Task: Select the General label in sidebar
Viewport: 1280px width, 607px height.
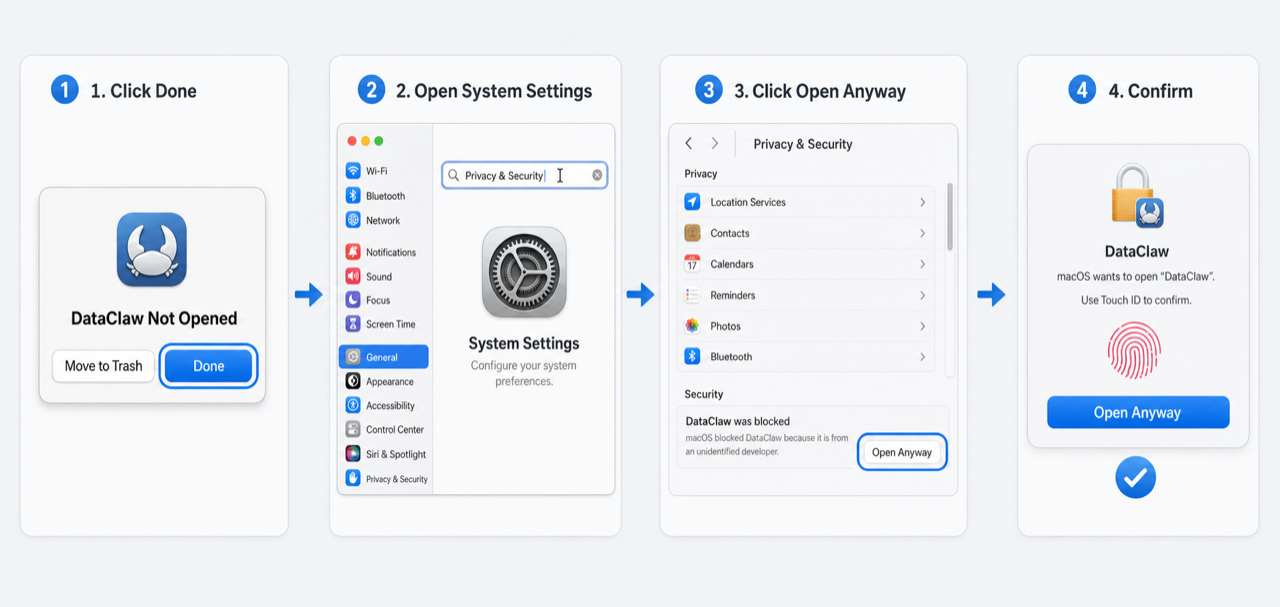Action: click(x=382, y=357)
